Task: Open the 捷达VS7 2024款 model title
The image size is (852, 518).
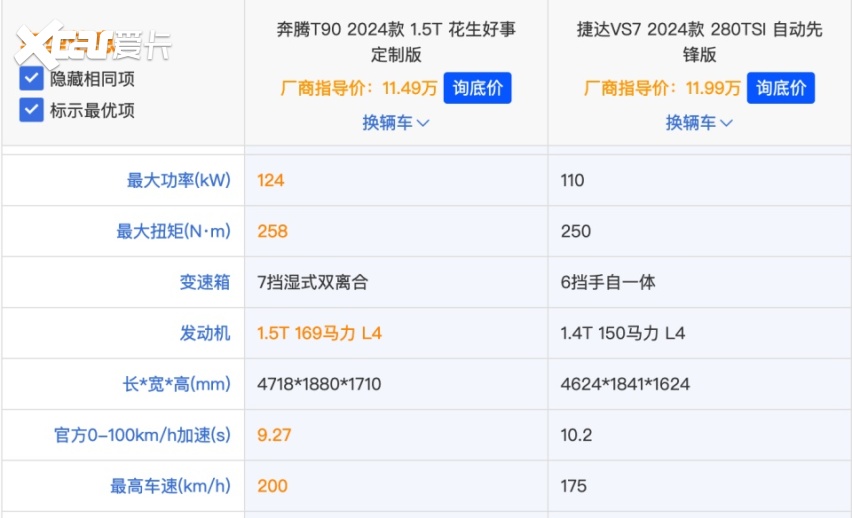Action: point(699,41)
